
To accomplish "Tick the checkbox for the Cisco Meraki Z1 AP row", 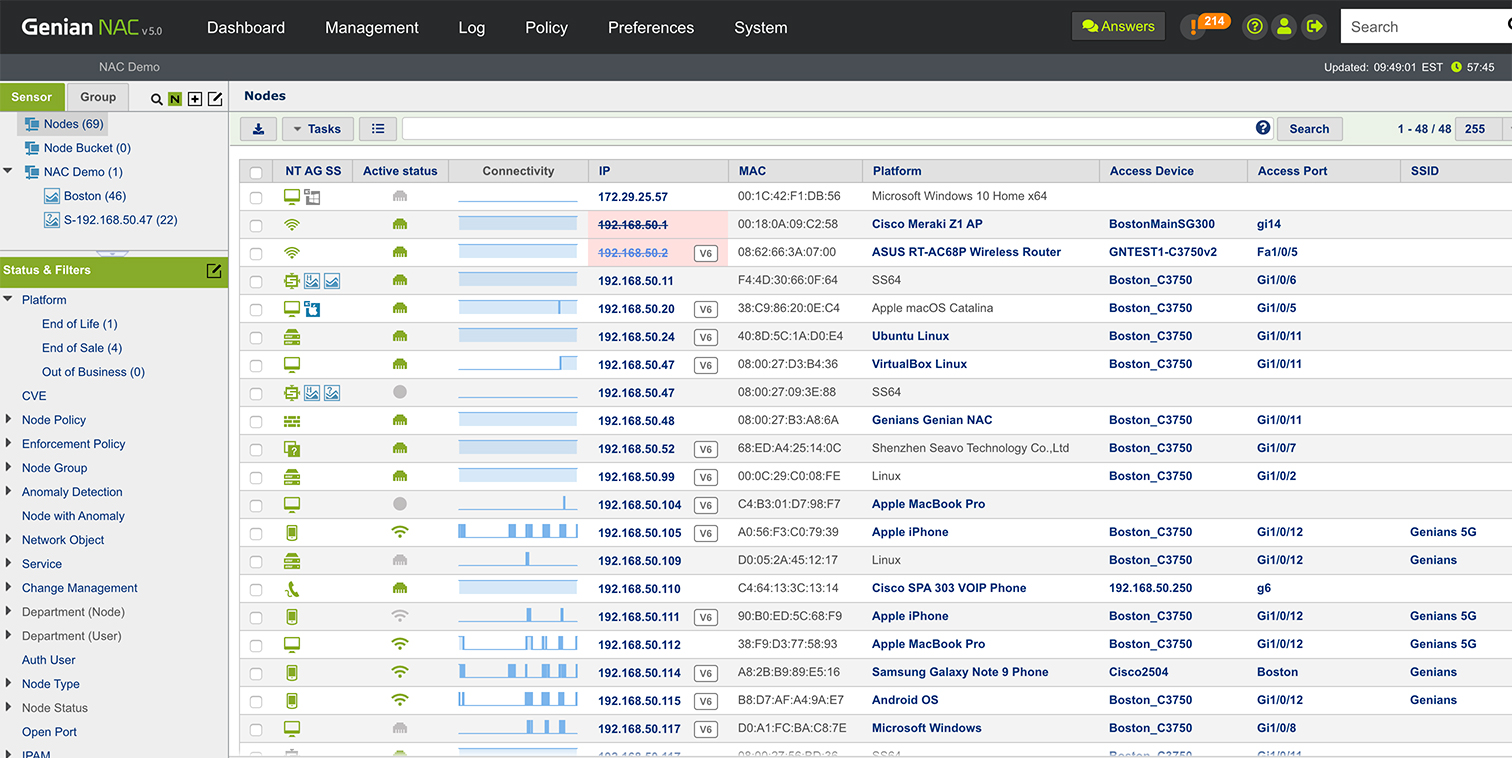I will tap(256, 224).
